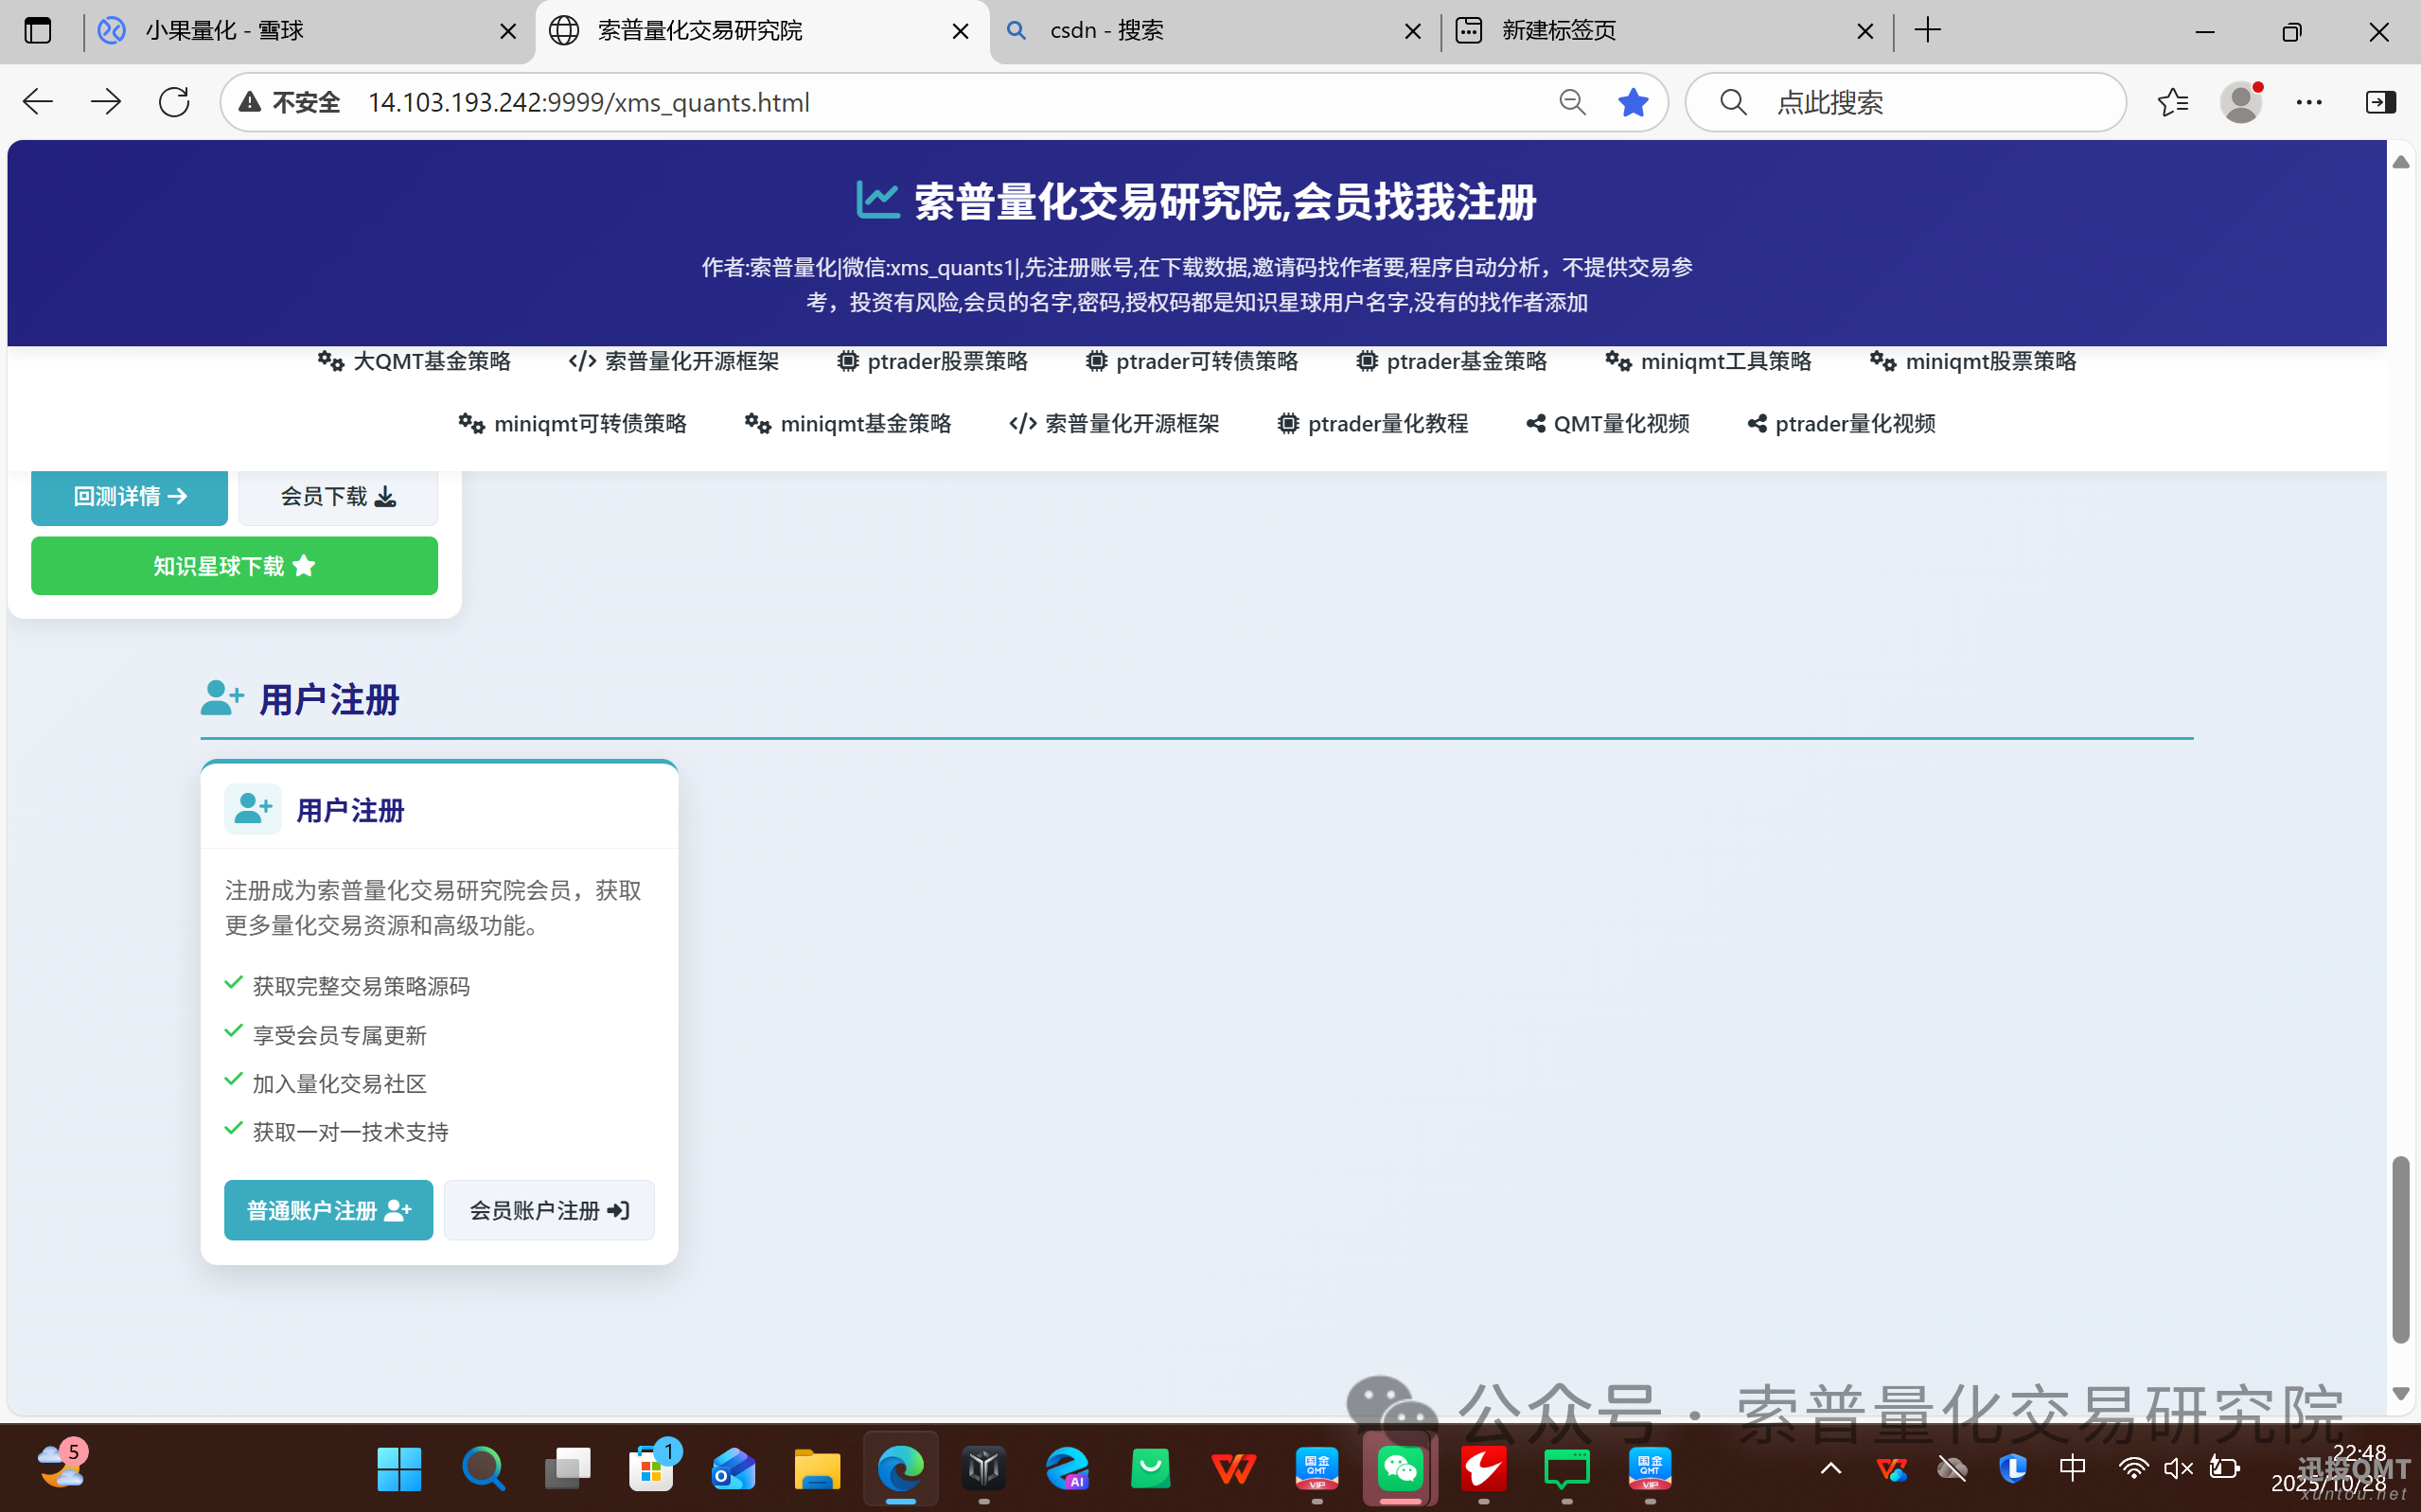This screenshot has width=2421, height=1512.
Task: Open the tab actions menu at top left
Action: [37, 31]
